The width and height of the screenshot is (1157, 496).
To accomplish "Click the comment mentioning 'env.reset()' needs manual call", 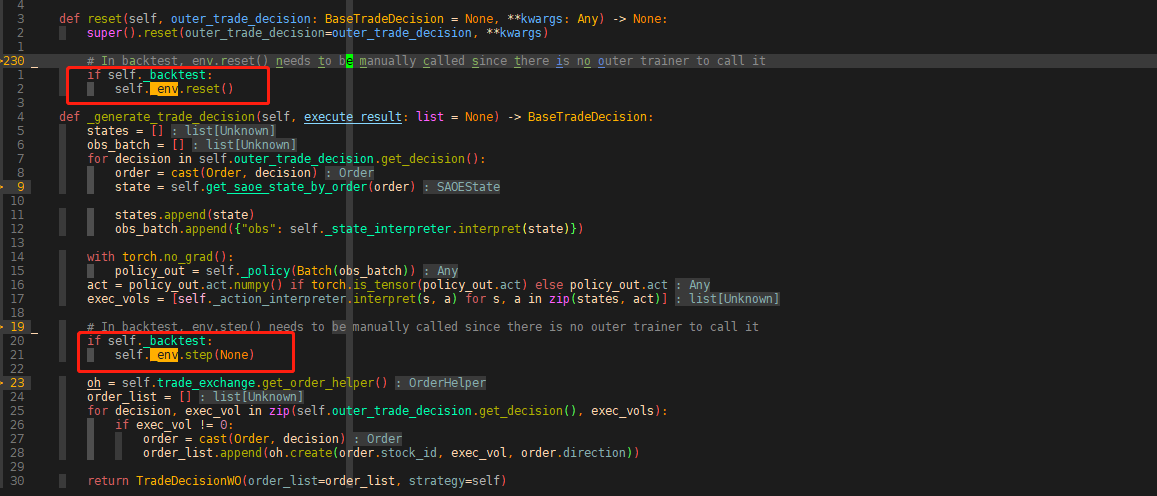I will (x=426, y=61).
